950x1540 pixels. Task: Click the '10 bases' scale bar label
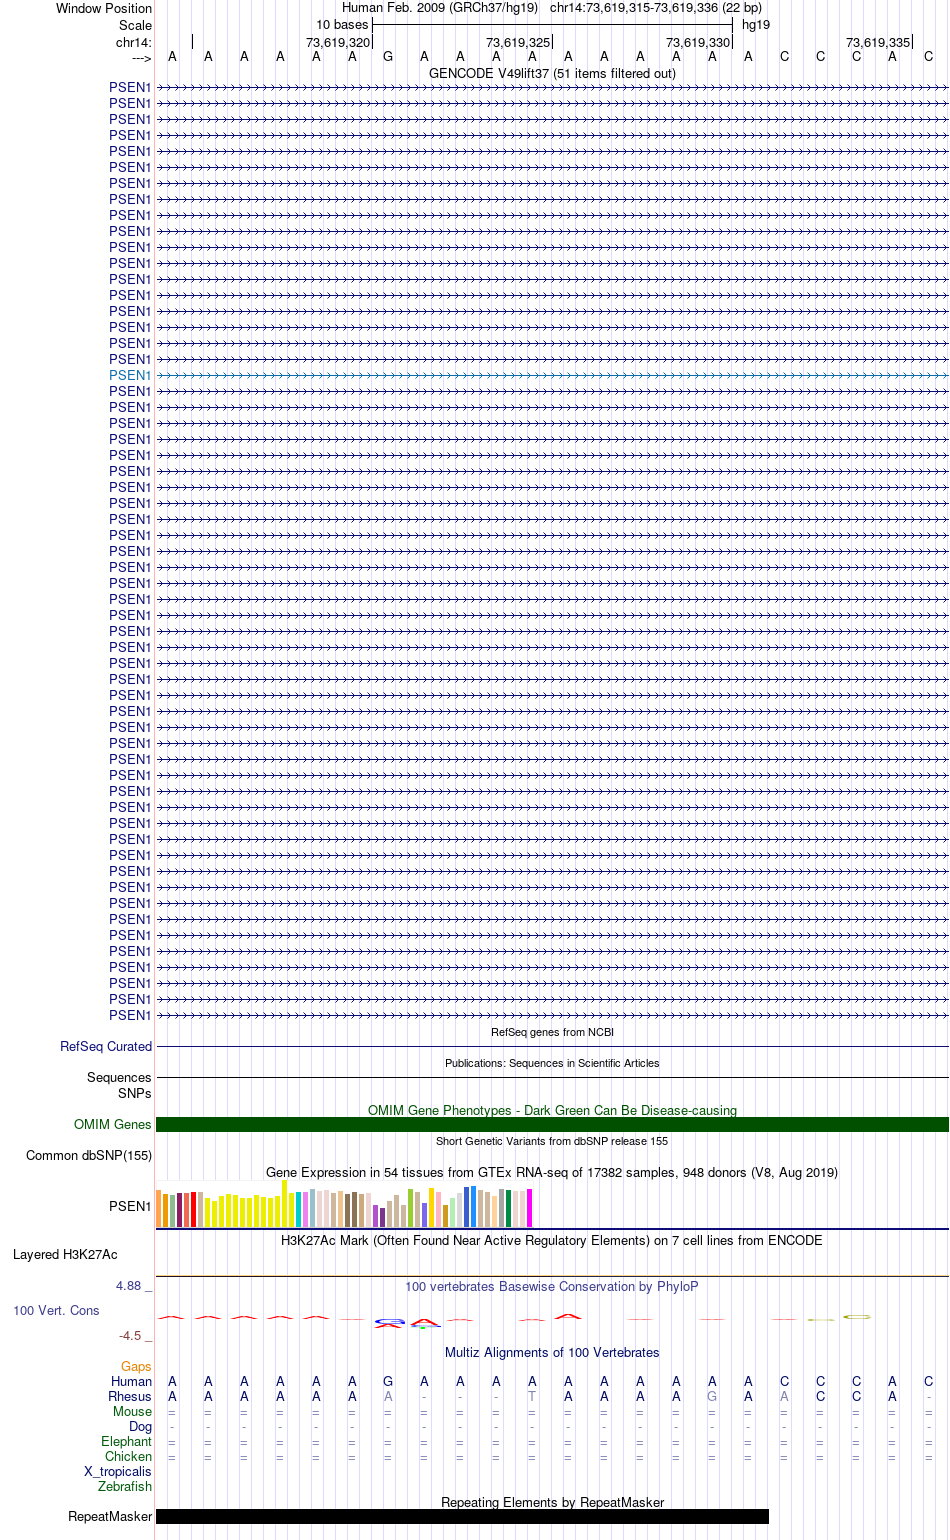pos(342,25)
